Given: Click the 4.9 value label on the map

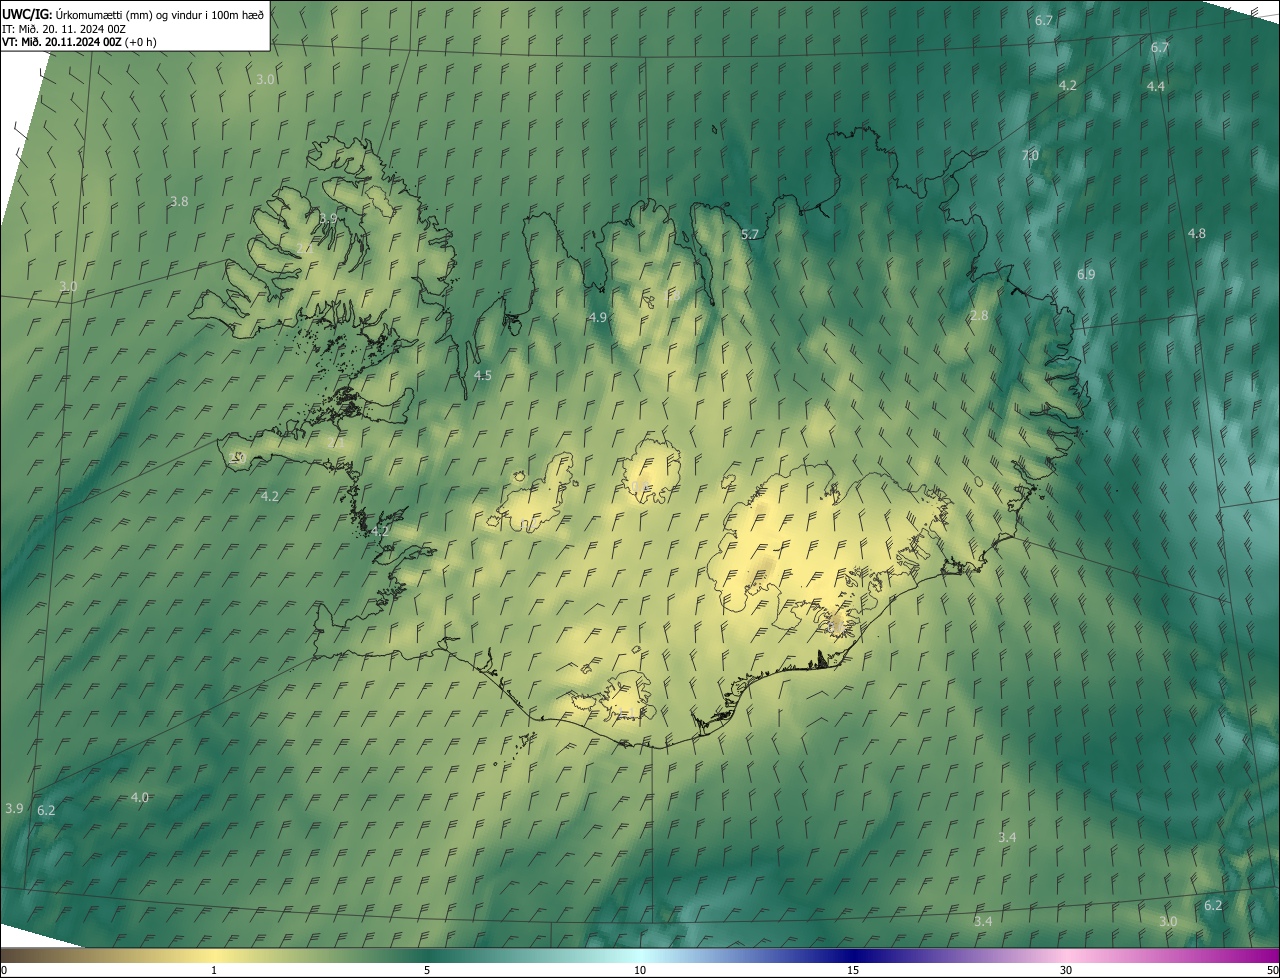Looking at the screenshot, I should click(x=598, y=317).
